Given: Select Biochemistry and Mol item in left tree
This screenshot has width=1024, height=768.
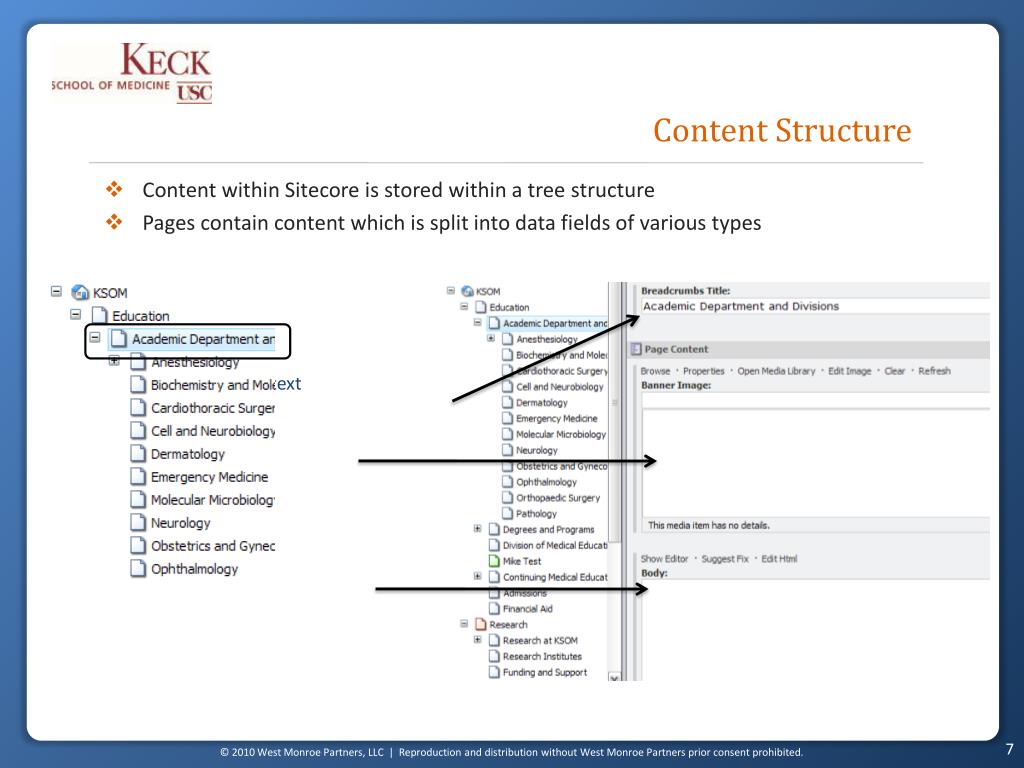Looking at the screenshot, I should click(214, 385).
